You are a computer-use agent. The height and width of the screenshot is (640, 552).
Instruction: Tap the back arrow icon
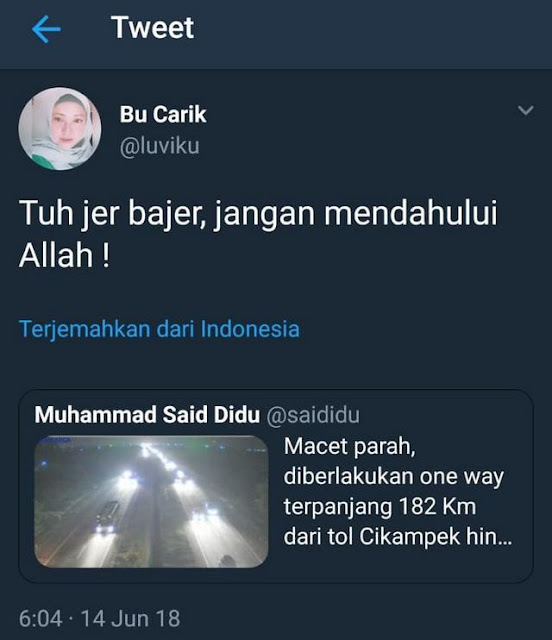pyautogui.click(x=46, y=29)
